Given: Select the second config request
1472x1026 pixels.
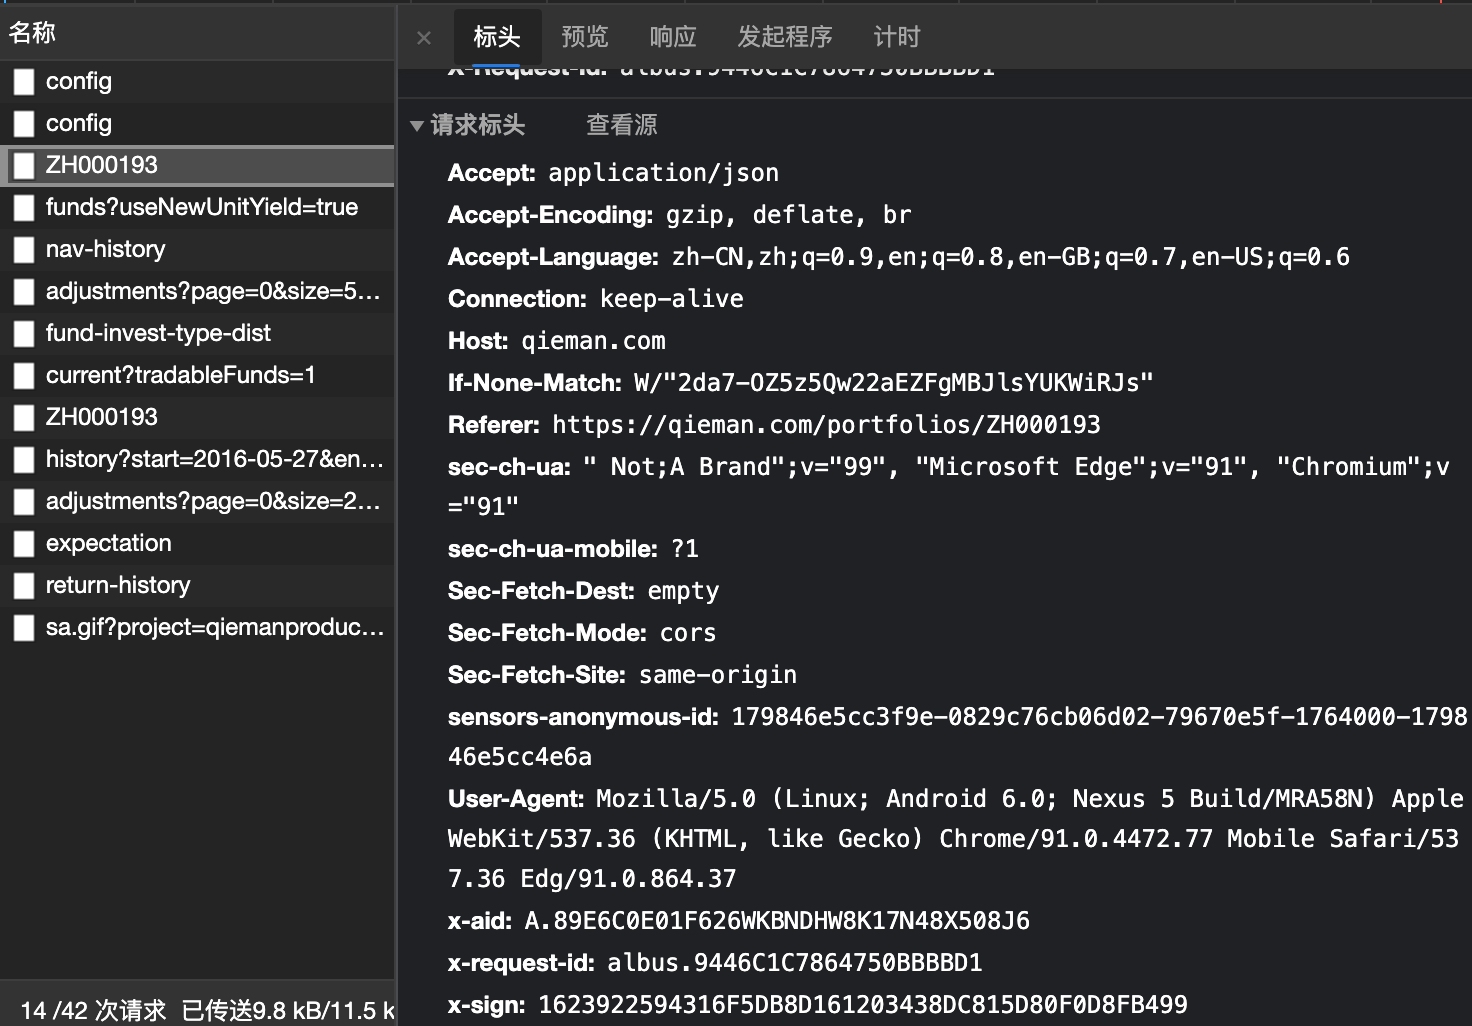Looking at the screenshot, I should coord(197,123).
